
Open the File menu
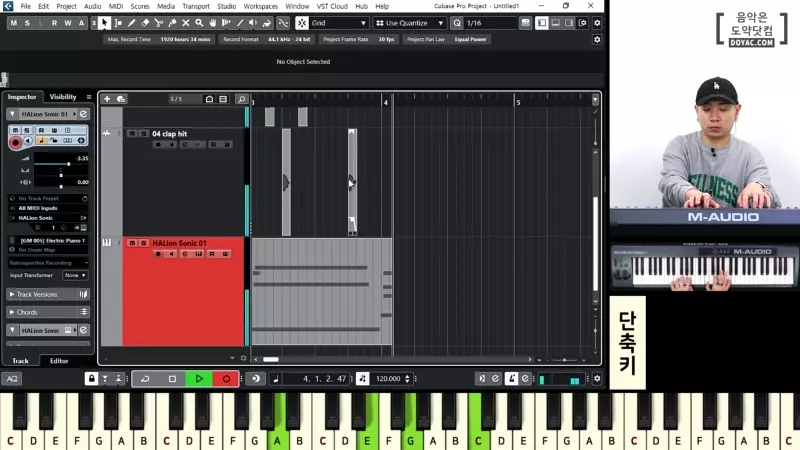(26, 6)
